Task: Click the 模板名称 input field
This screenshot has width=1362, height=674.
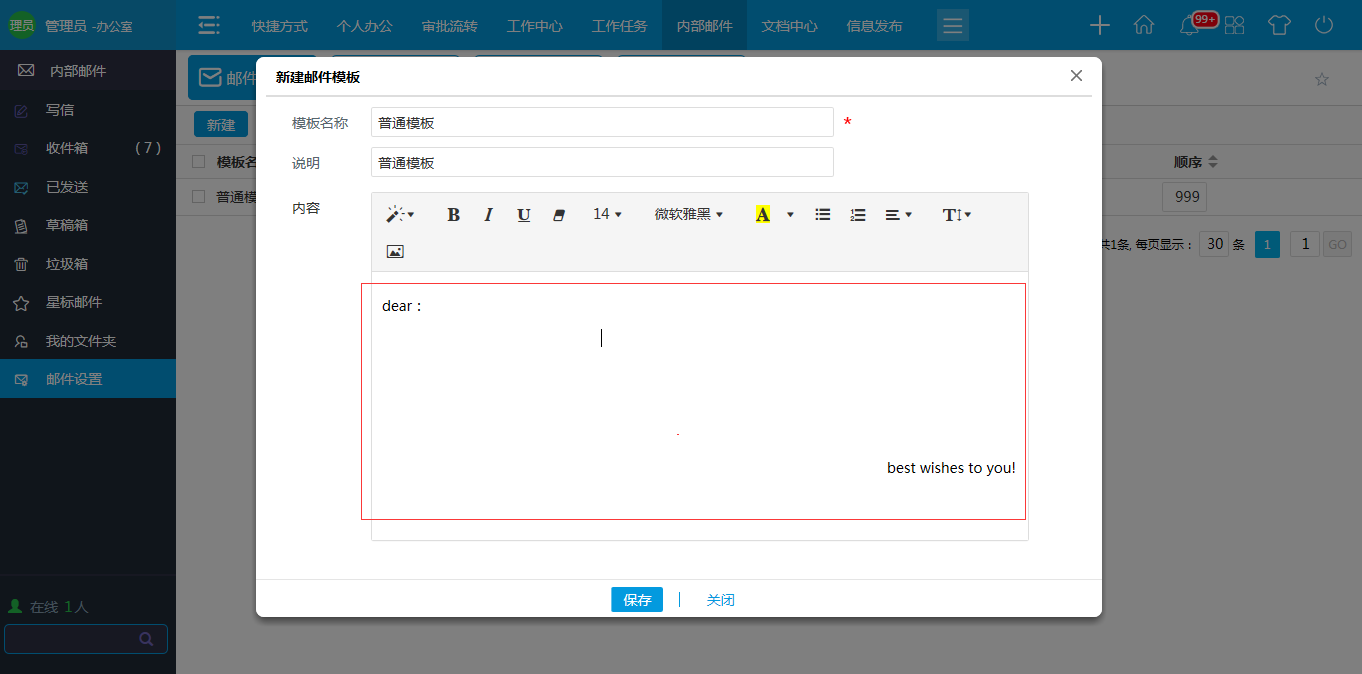Action: (601, 123)
